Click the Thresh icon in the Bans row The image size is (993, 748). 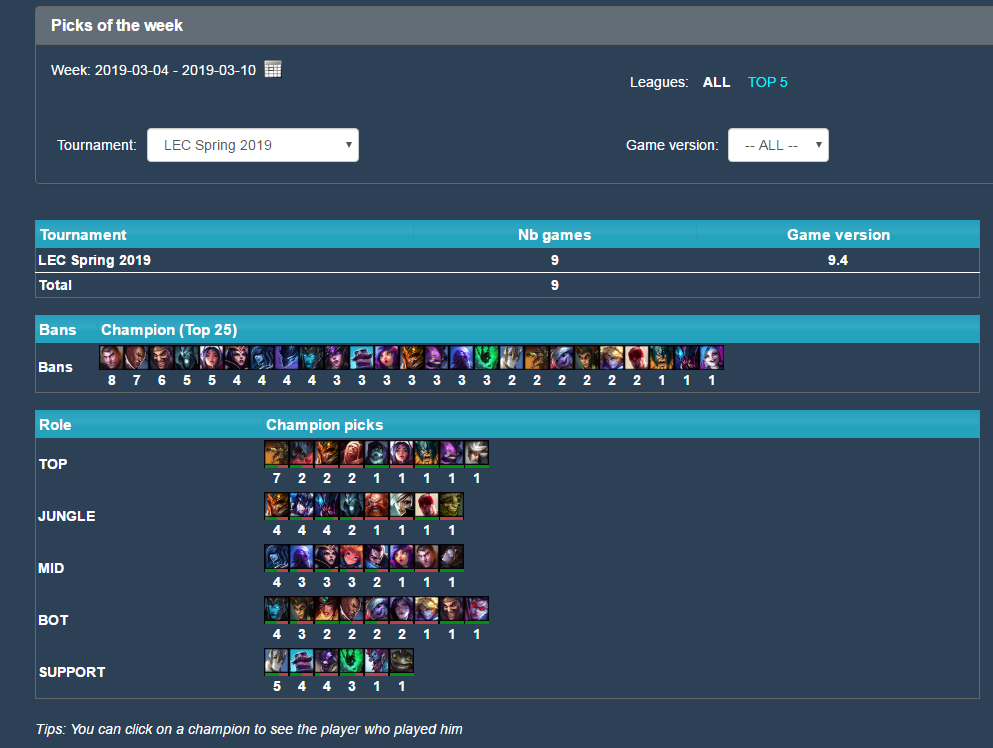[x=486, y=358]
